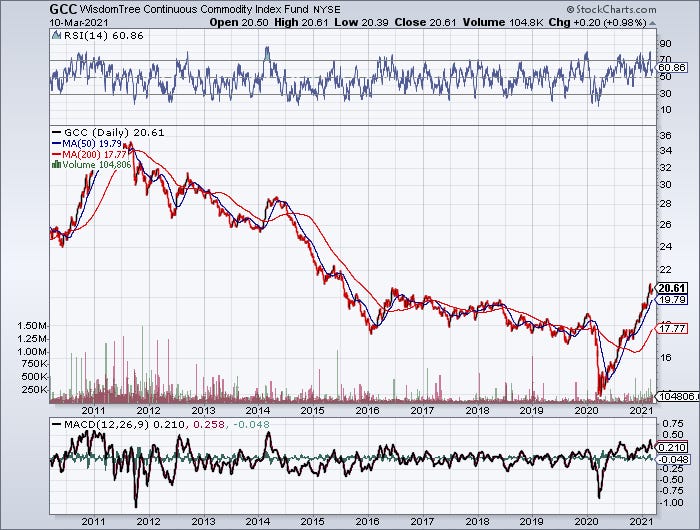Click the 30 level on the RSI axis
This screenshot has width=700, height=530.
665,93
